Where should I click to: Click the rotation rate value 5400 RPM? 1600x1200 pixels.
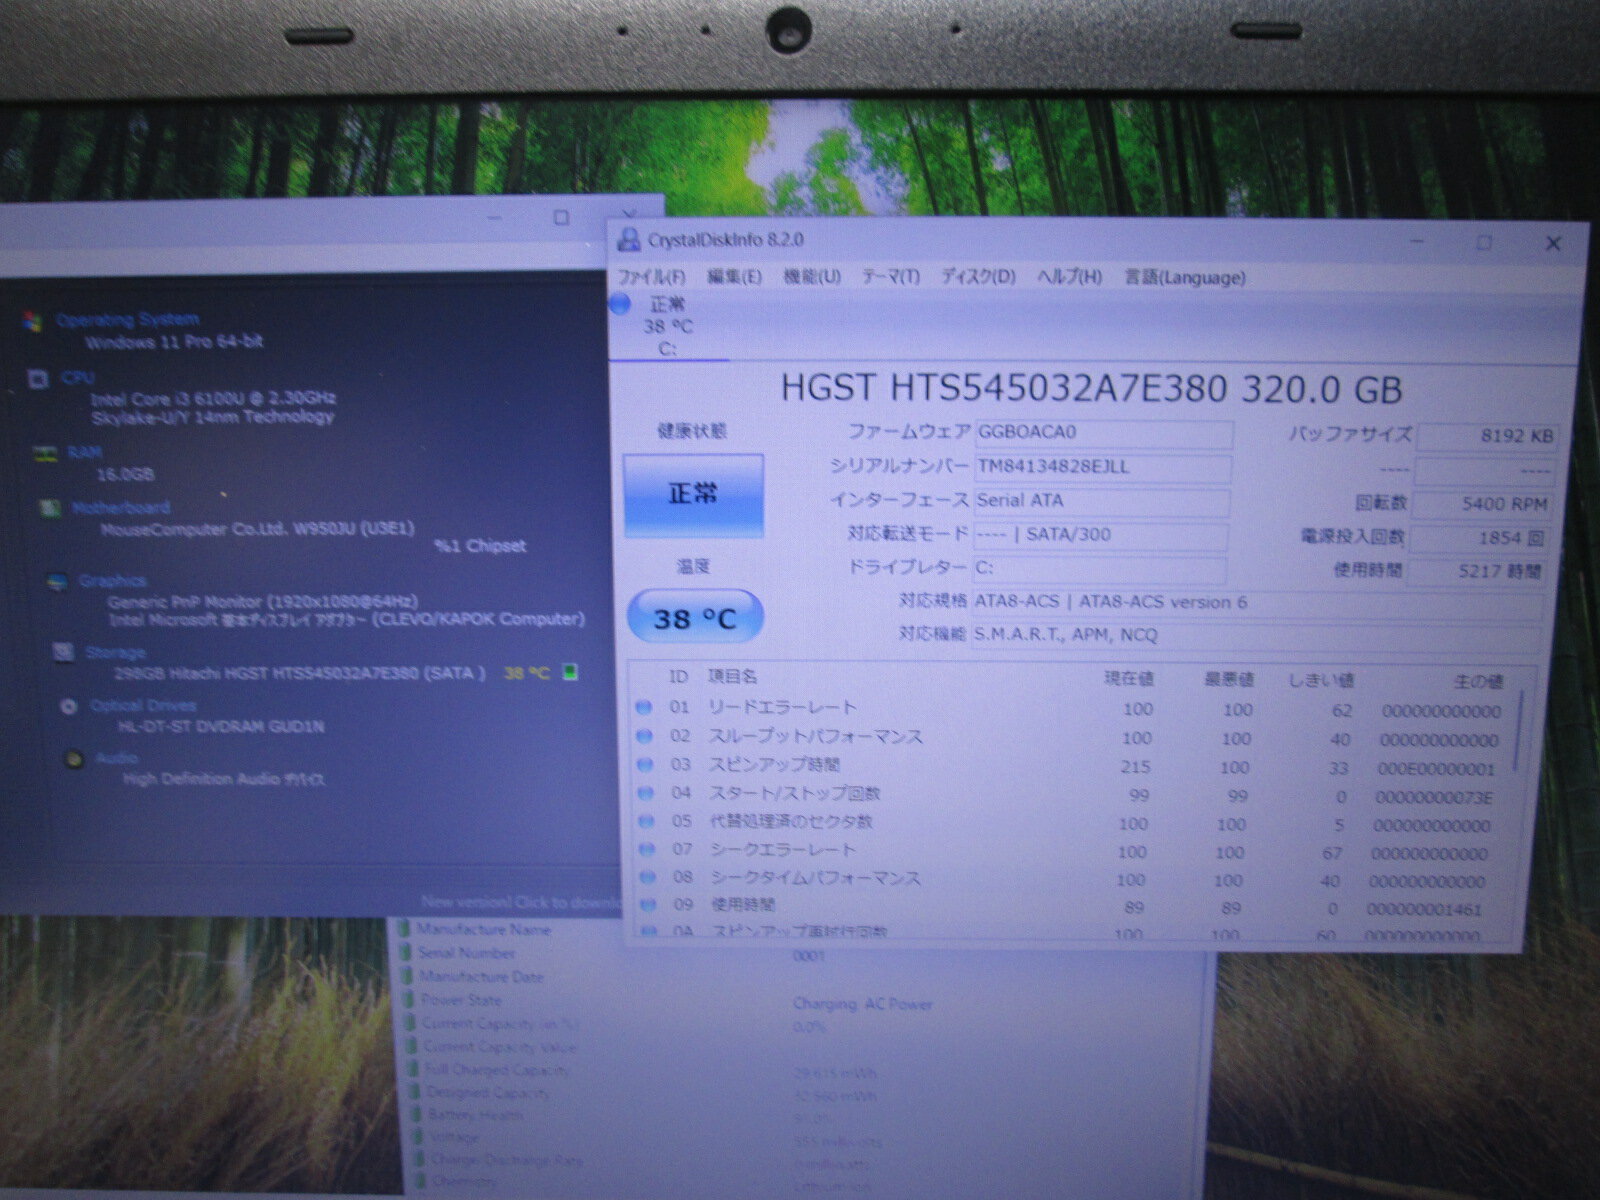tap(1481, 504)
